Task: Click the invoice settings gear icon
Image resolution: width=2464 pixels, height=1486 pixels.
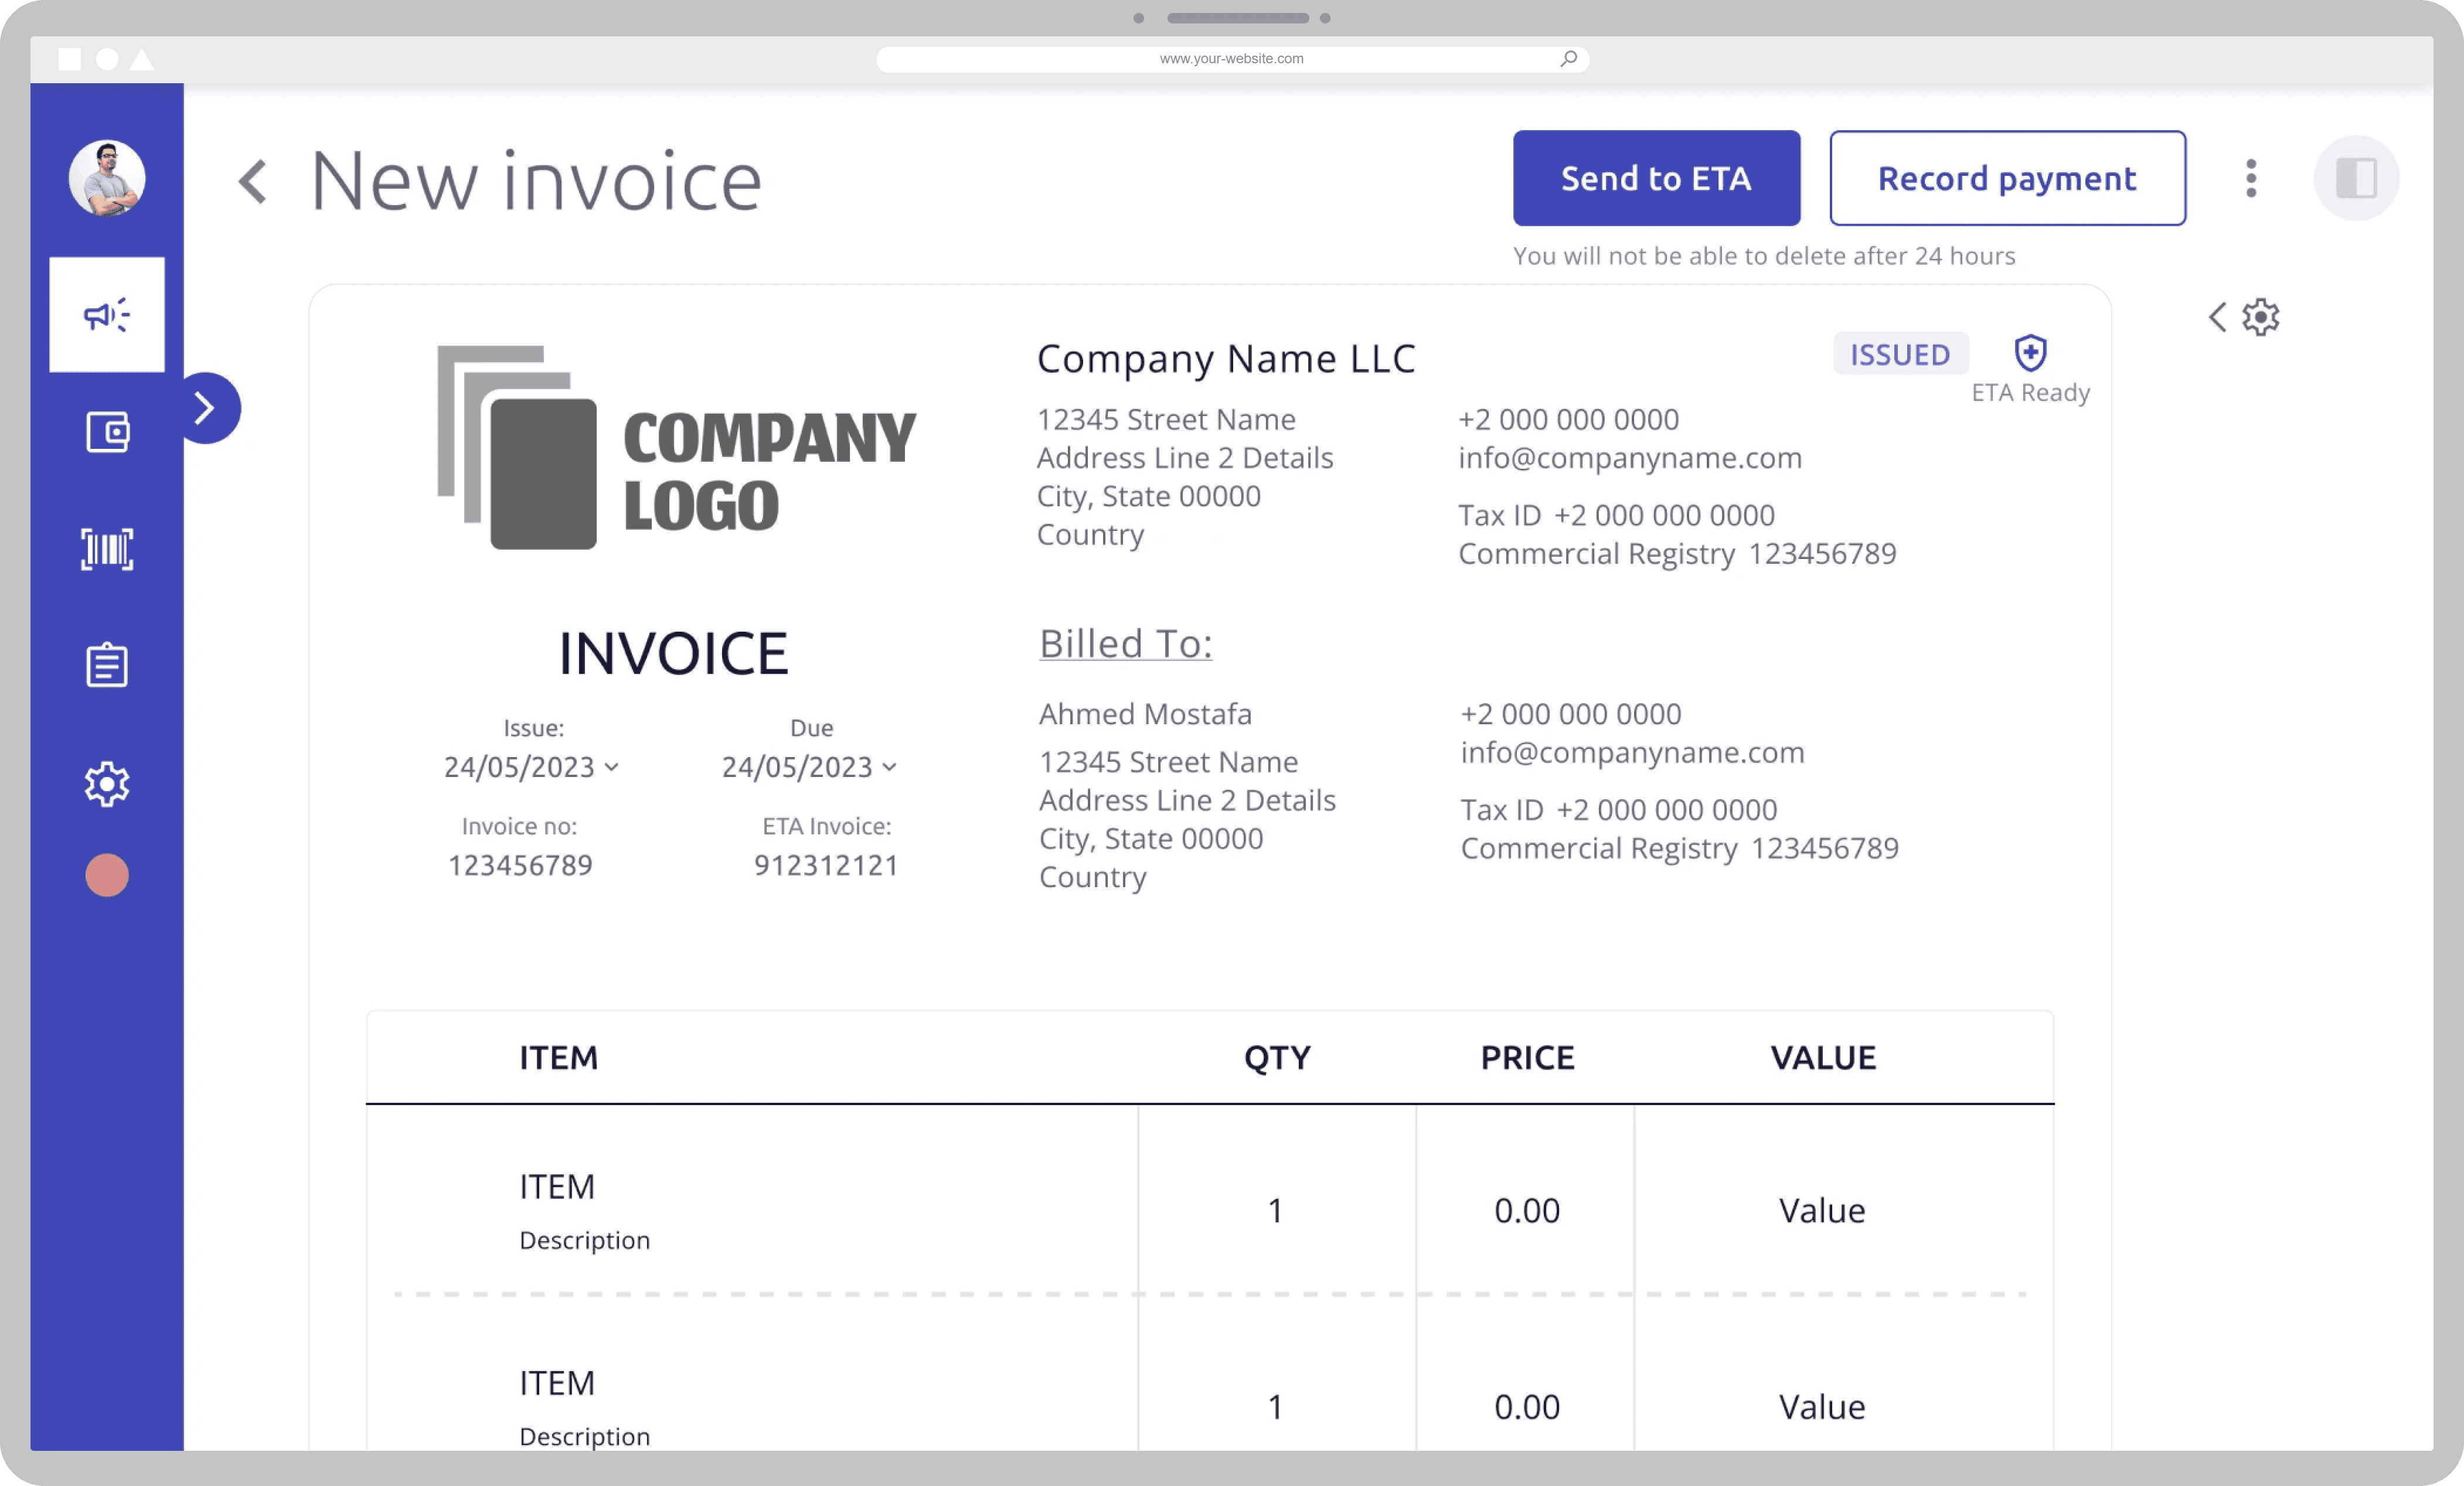Action: 2260,317
